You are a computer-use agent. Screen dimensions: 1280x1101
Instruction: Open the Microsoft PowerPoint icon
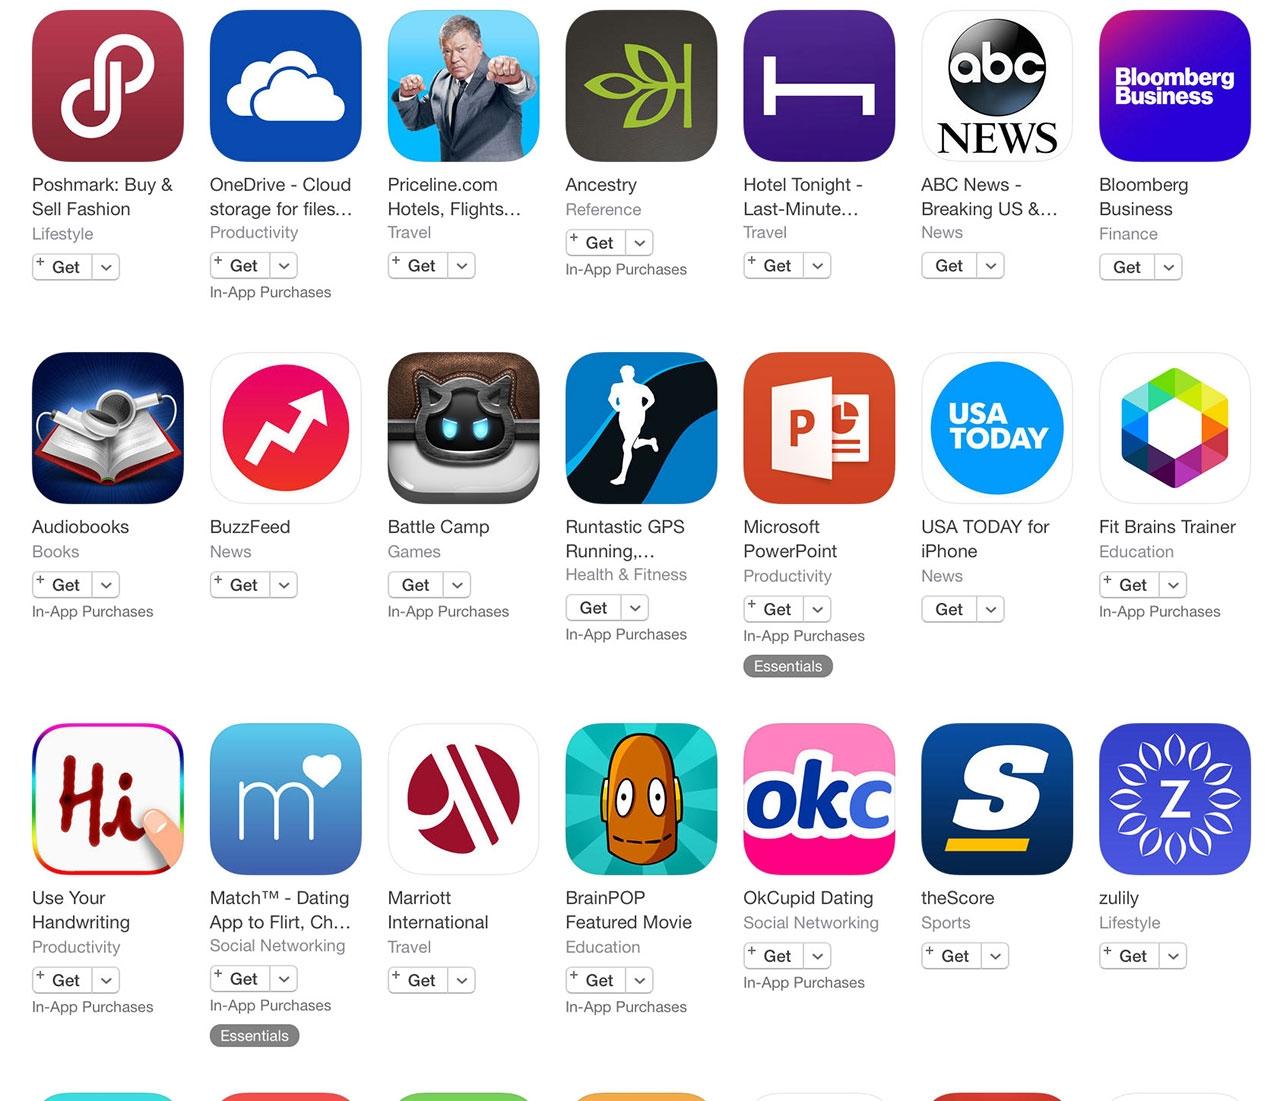coord(819,428)
